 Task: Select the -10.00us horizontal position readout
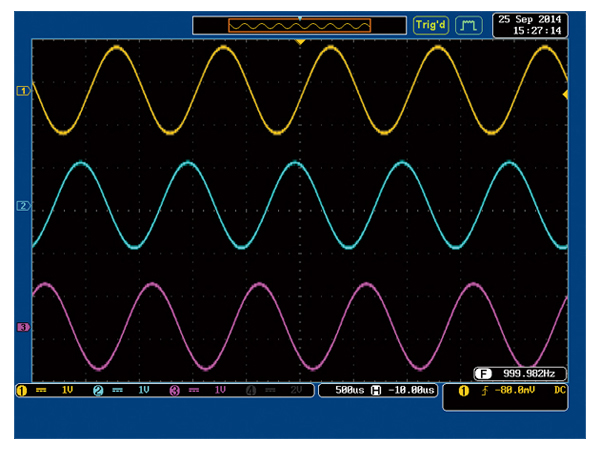[410, 390]
